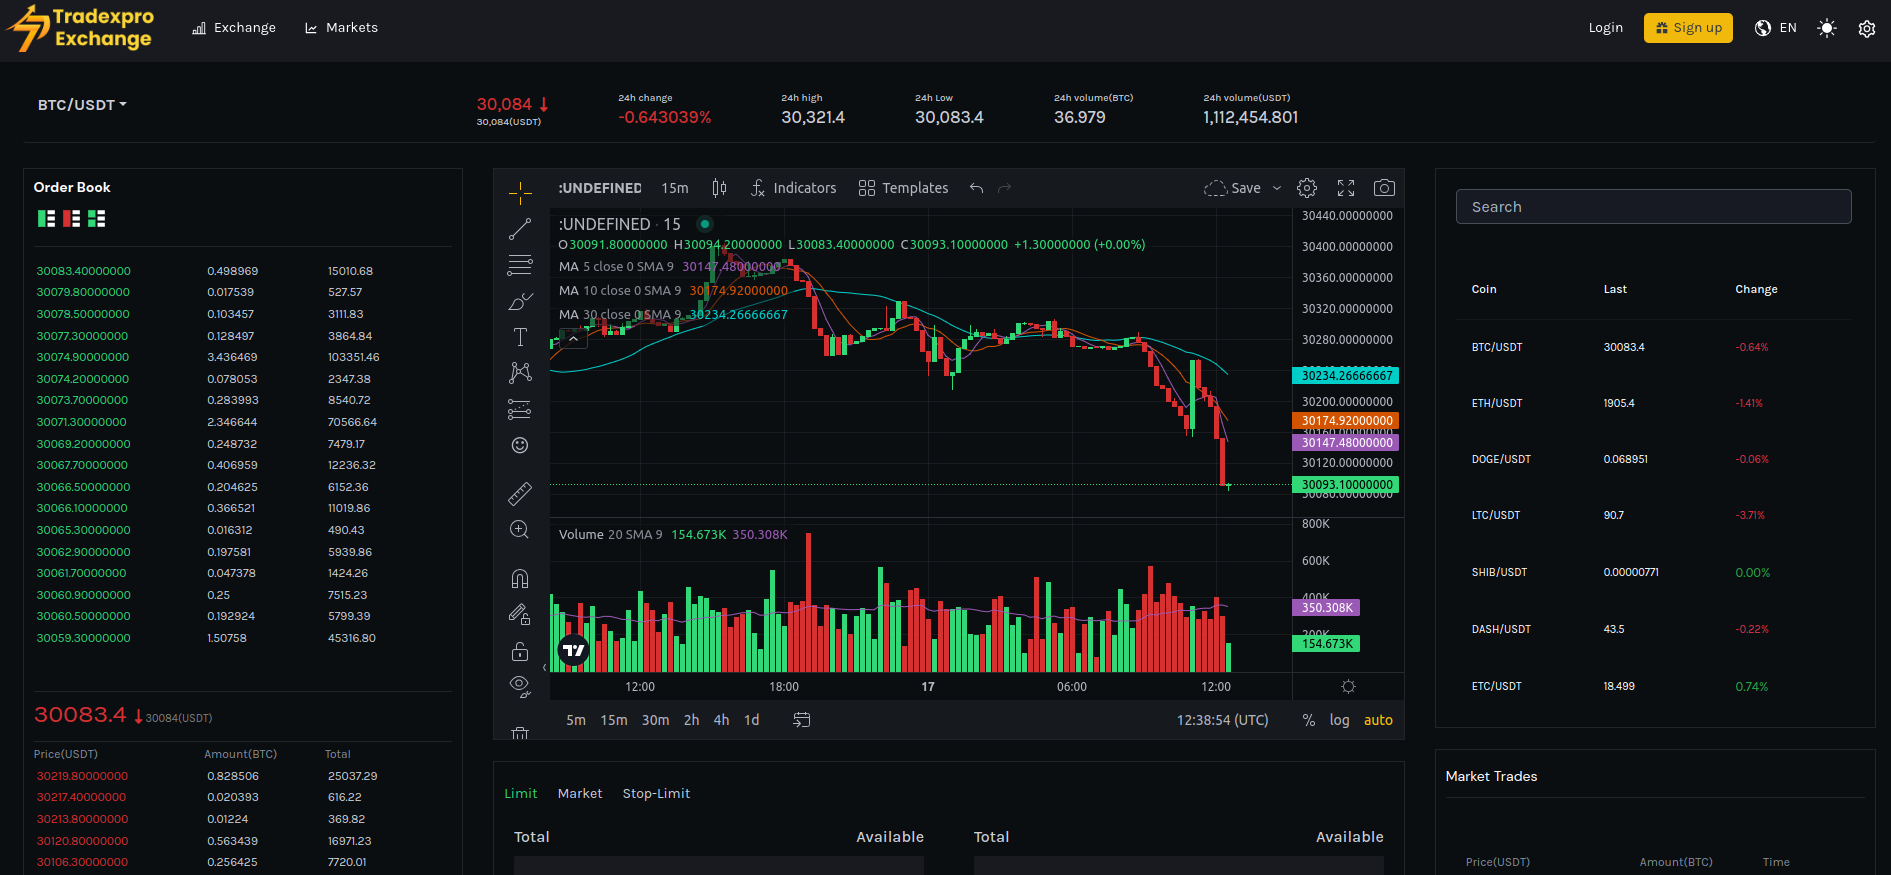
Task: Enter fullscreen chart mode
Action: coord(1346,188)
